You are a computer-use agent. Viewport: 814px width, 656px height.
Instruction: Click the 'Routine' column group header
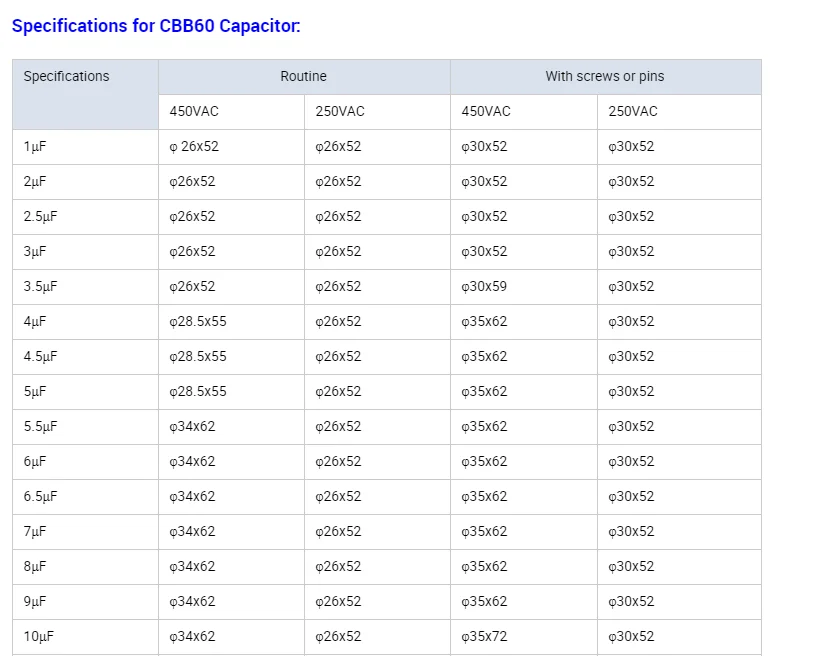(303, 77)
